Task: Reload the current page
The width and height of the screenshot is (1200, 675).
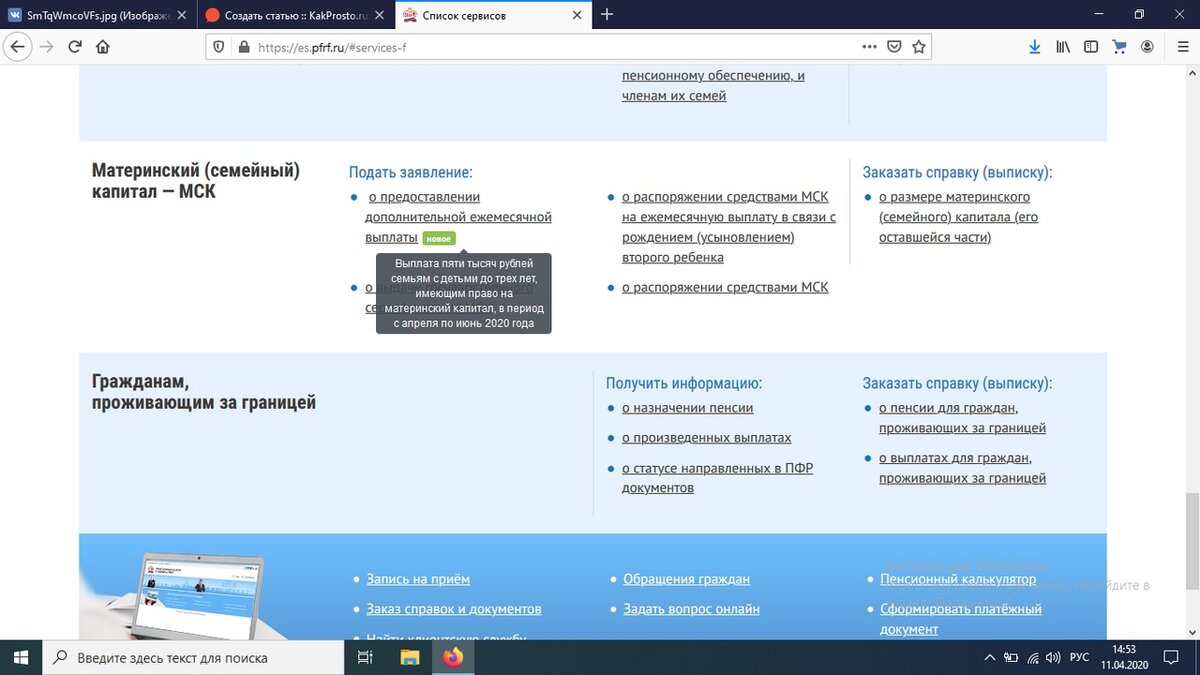Action: [75, 47]
